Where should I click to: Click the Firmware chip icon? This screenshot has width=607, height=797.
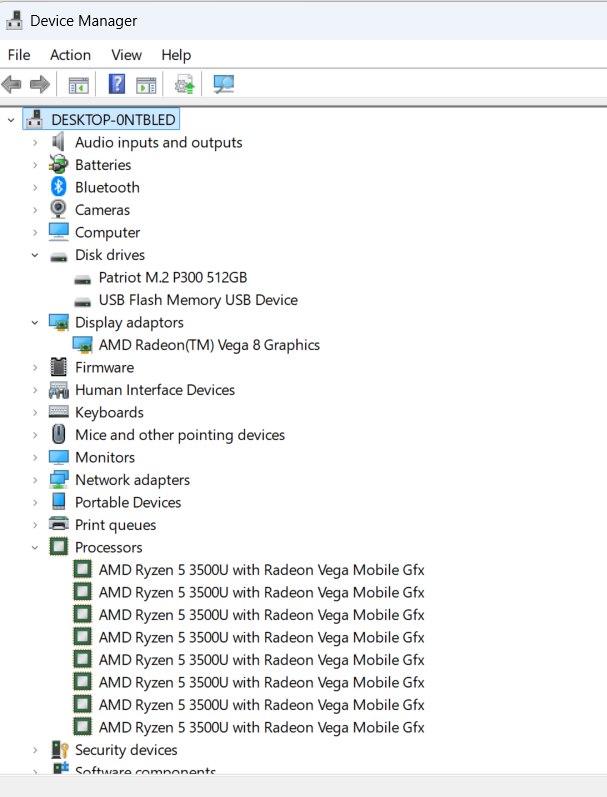[58, 367]
